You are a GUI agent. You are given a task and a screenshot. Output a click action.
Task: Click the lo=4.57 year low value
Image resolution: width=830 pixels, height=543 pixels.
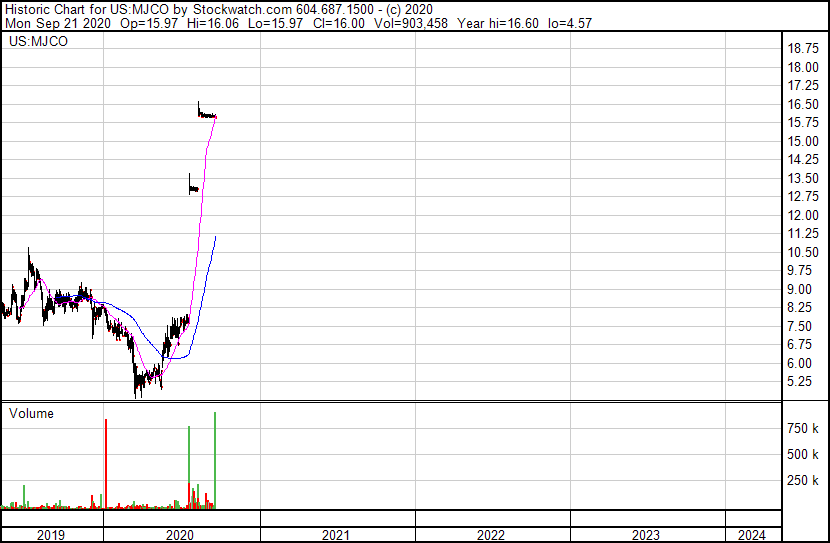[x=570, y=23]
